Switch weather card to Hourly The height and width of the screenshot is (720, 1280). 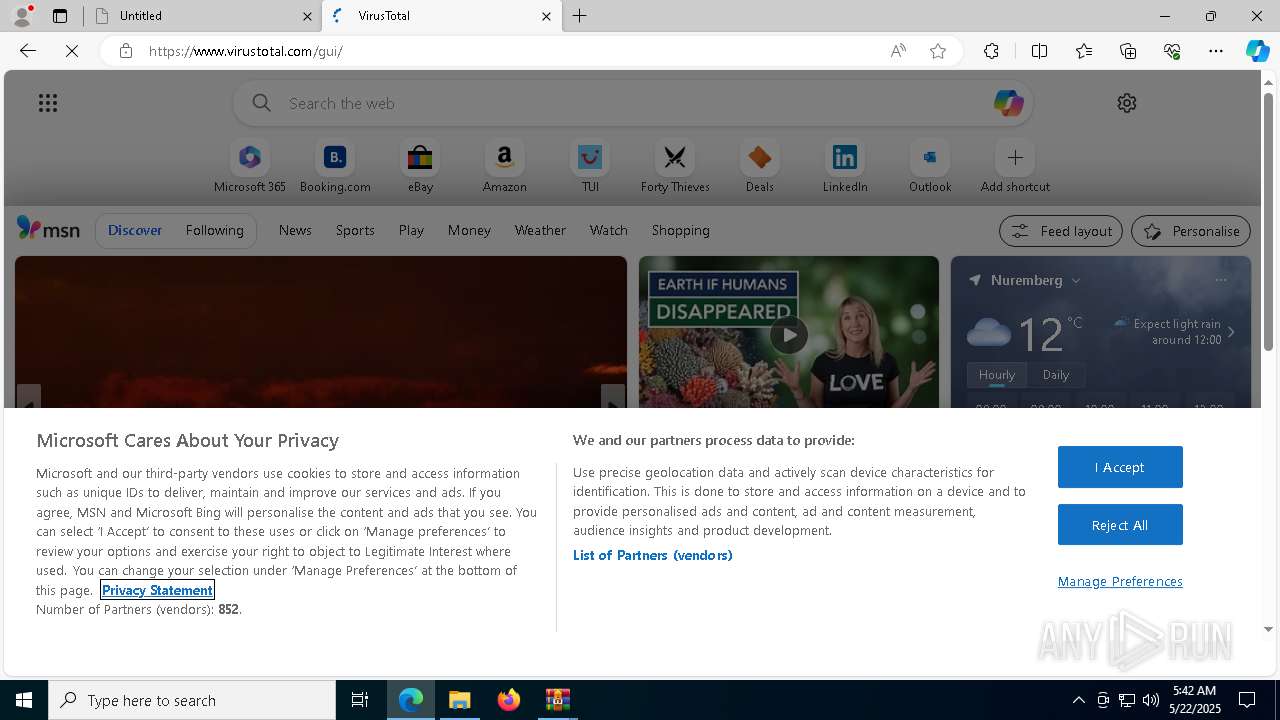click(997, 375)
